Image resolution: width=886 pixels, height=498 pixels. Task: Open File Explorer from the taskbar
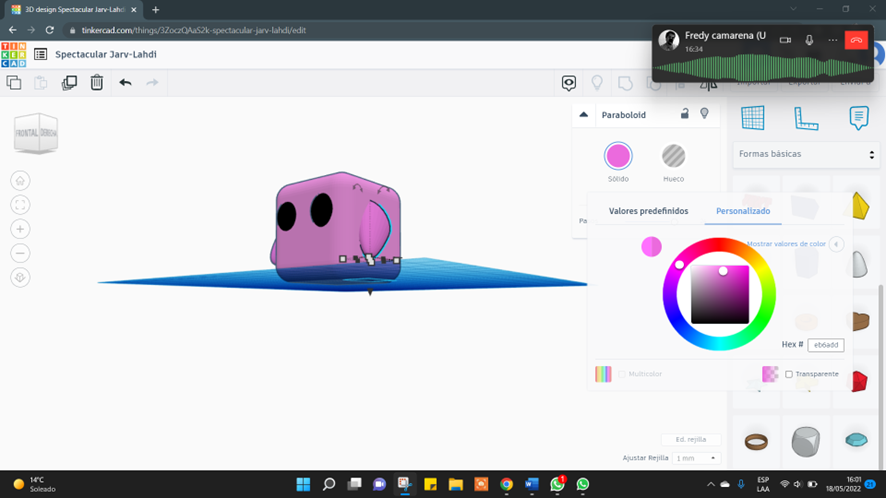point(455,484)
